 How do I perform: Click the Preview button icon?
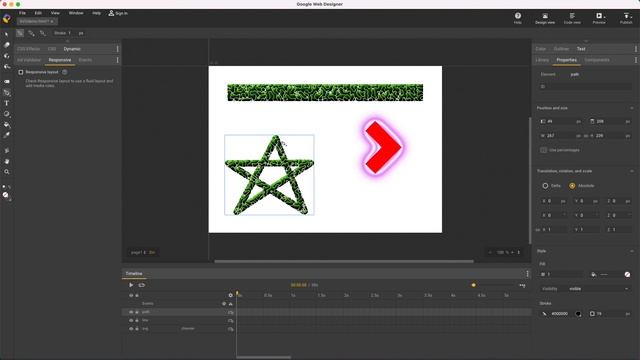click(598, 16)
